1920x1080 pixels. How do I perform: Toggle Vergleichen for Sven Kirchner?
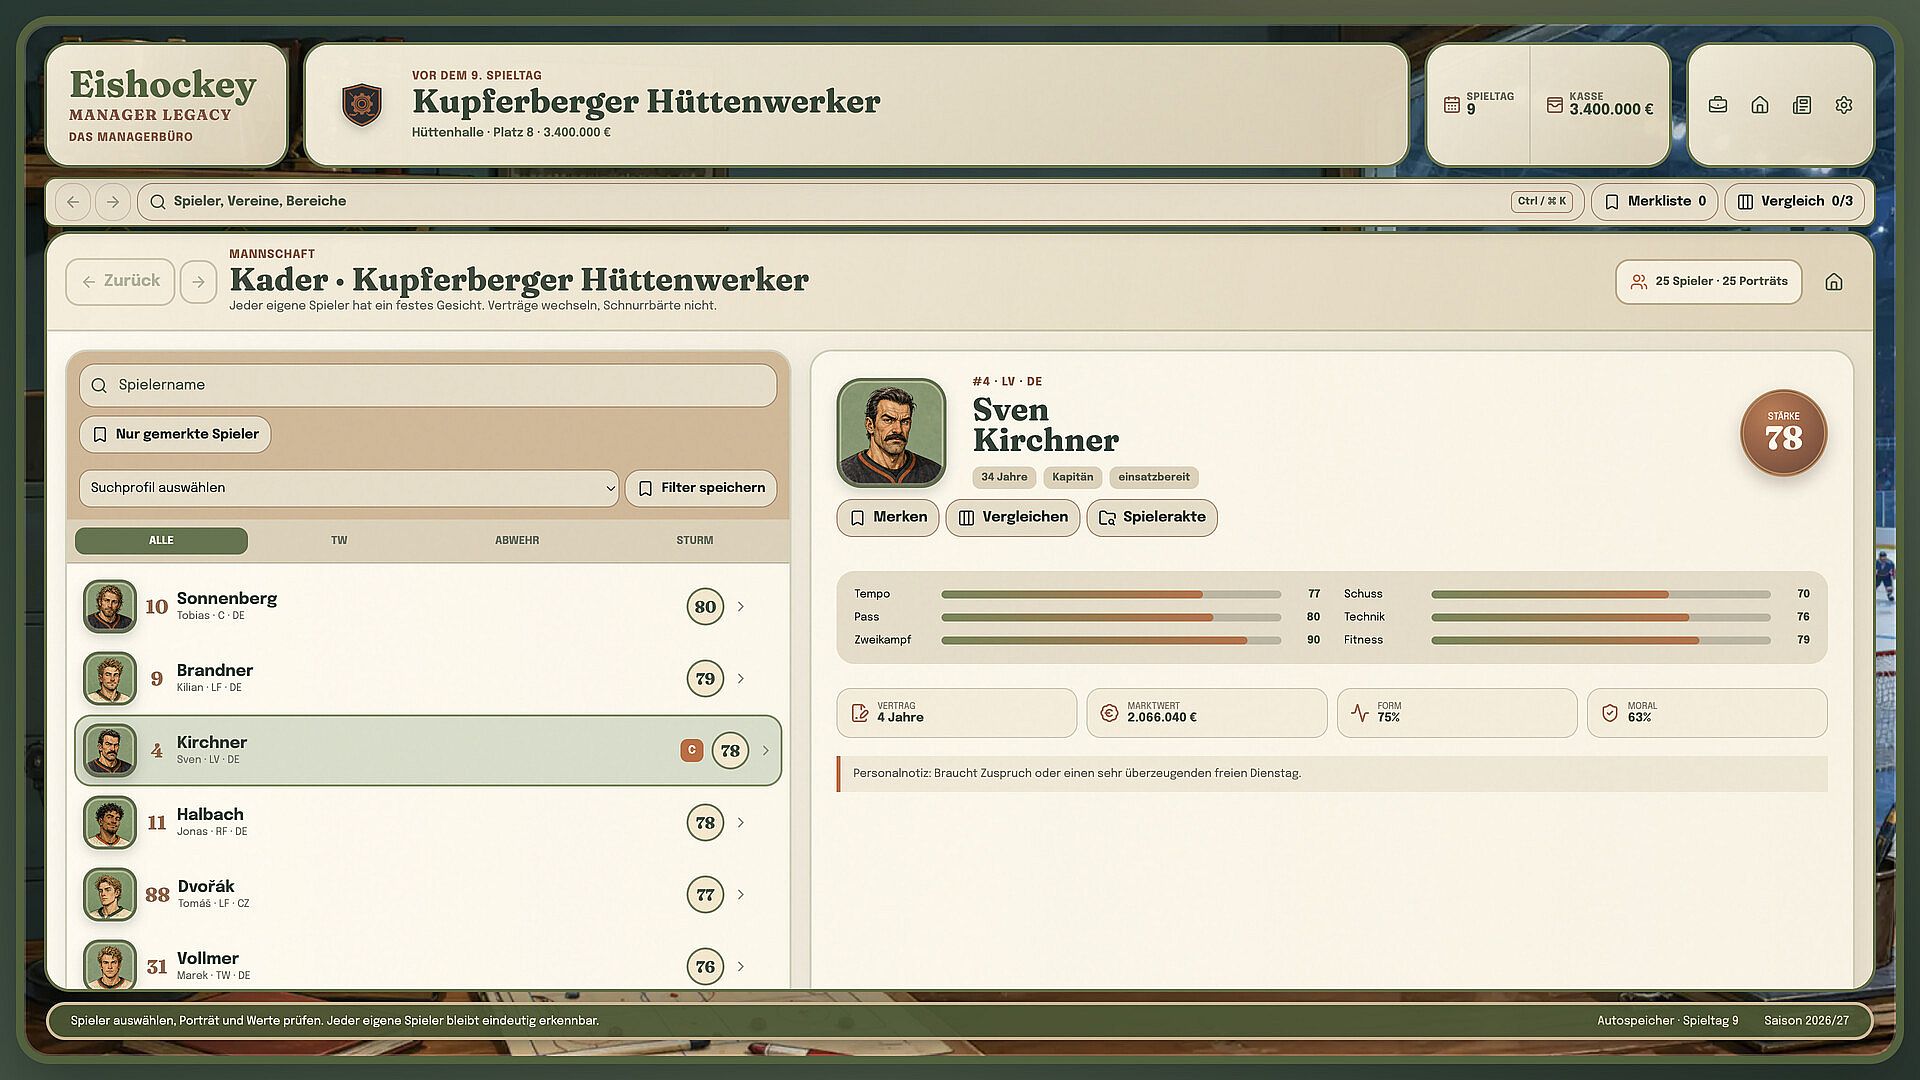[x=1013, y=517]
